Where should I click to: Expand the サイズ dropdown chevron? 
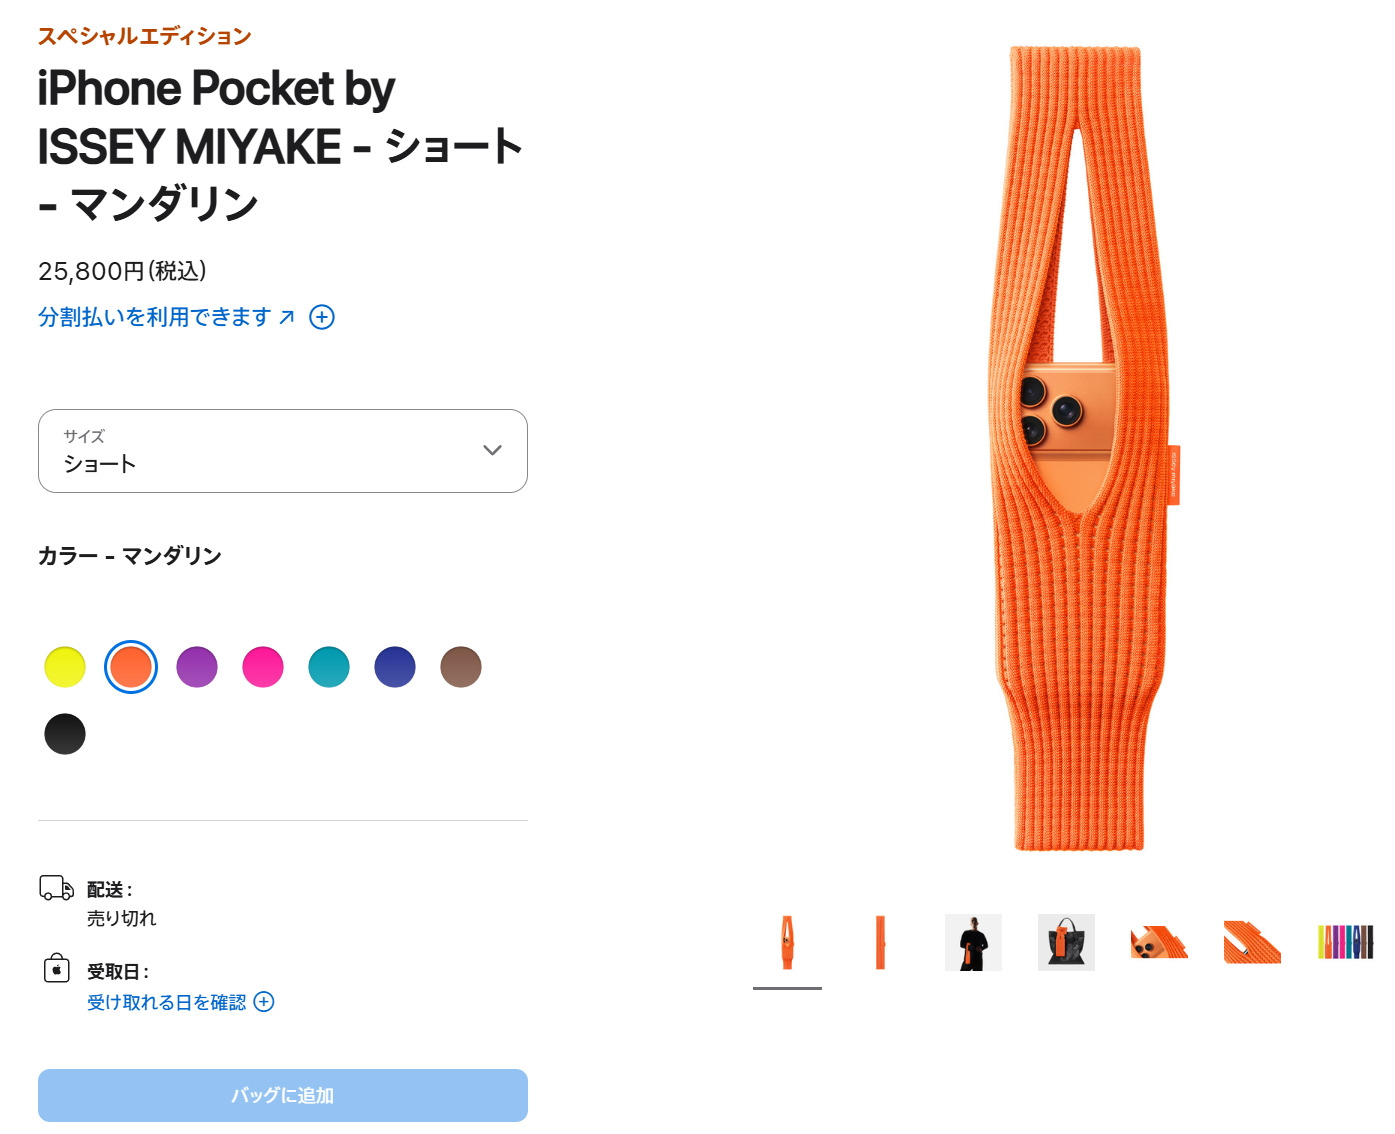[492, 450]
